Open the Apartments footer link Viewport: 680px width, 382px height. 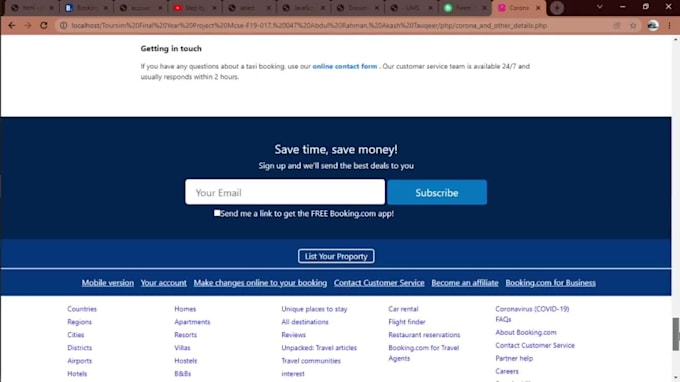[192, 322]
